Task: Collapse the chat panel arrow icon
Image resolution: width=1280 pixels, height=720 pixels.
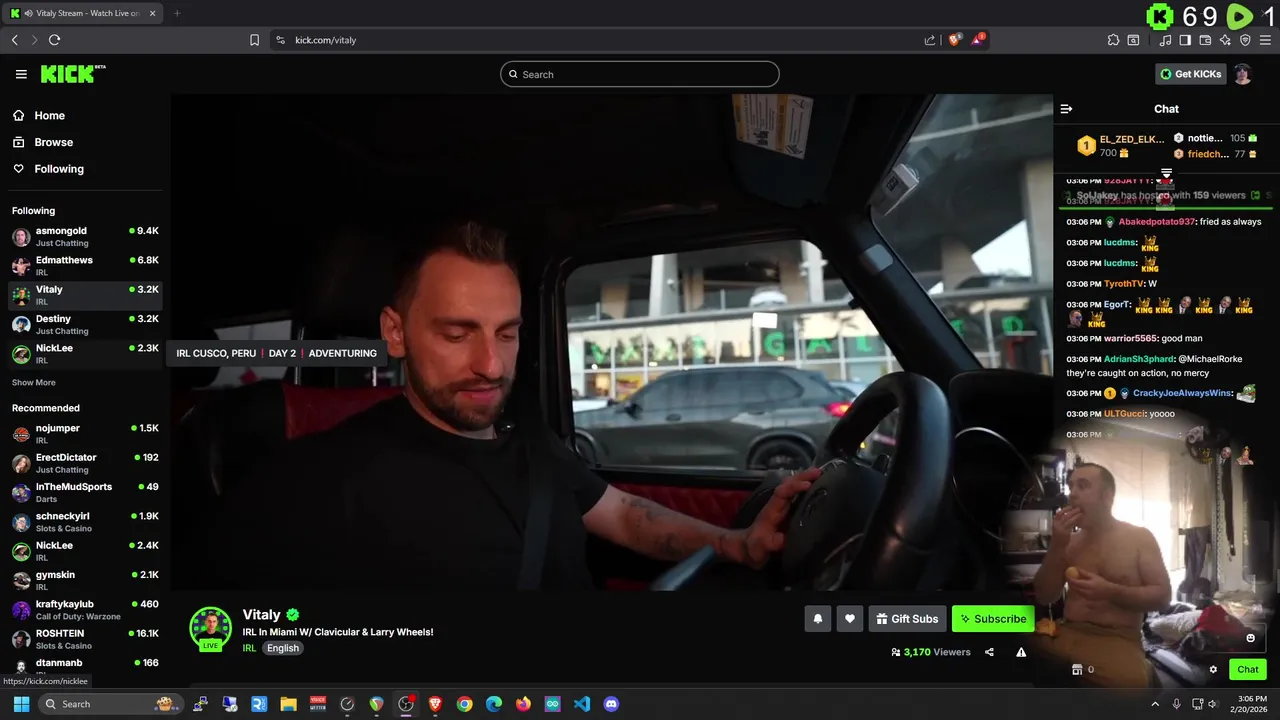Action: coord(1066,109)
